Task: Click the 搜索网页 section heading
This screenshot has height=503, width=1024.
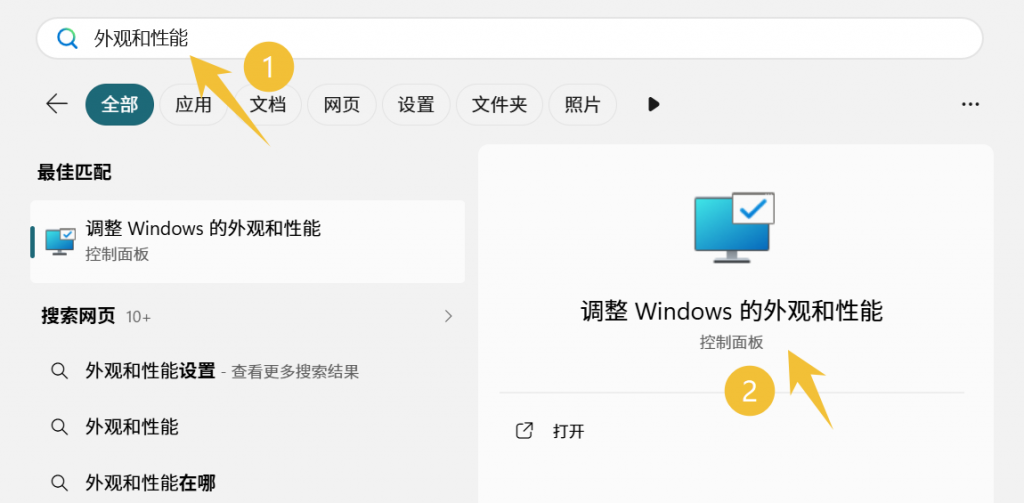Action: (x=78, y=317)
